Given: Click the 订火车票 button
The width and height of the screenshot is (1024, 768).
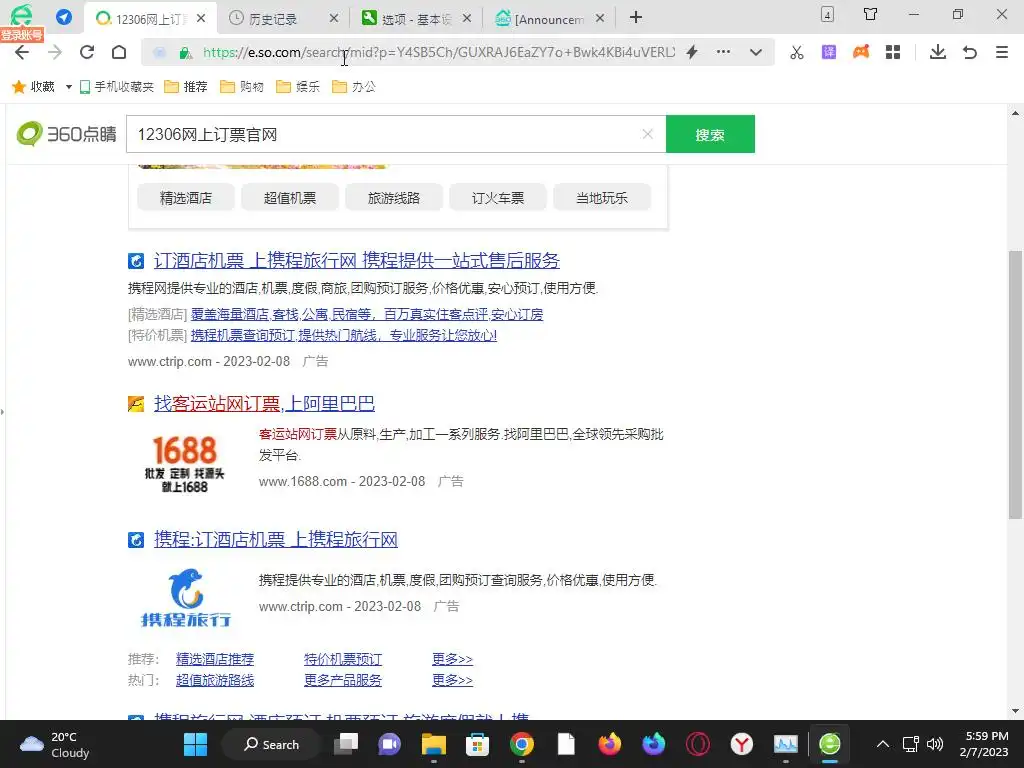Looking at the screenshot, I should click(498, 197).
